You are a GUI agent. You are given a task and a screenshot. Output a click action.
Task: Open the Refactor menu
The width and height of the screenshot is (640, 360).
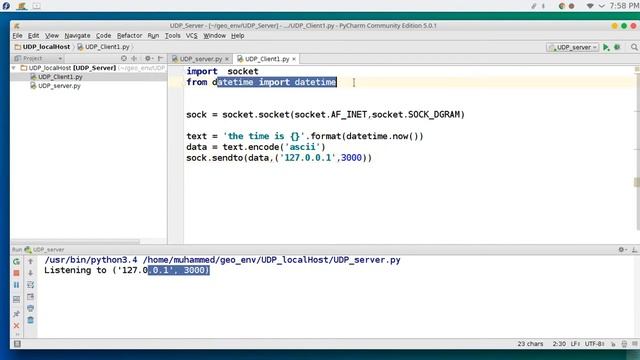coord(129,36)
